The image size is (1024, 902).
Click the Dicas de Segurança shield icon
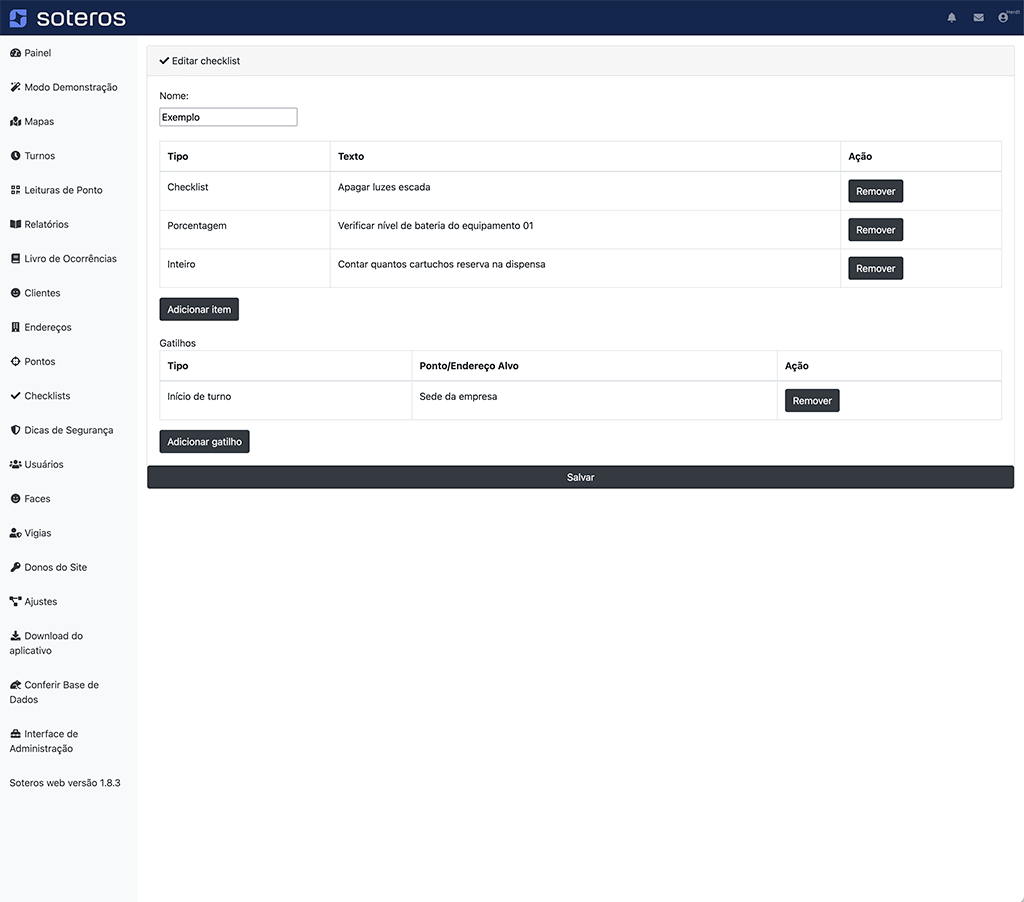coord(15,430)
